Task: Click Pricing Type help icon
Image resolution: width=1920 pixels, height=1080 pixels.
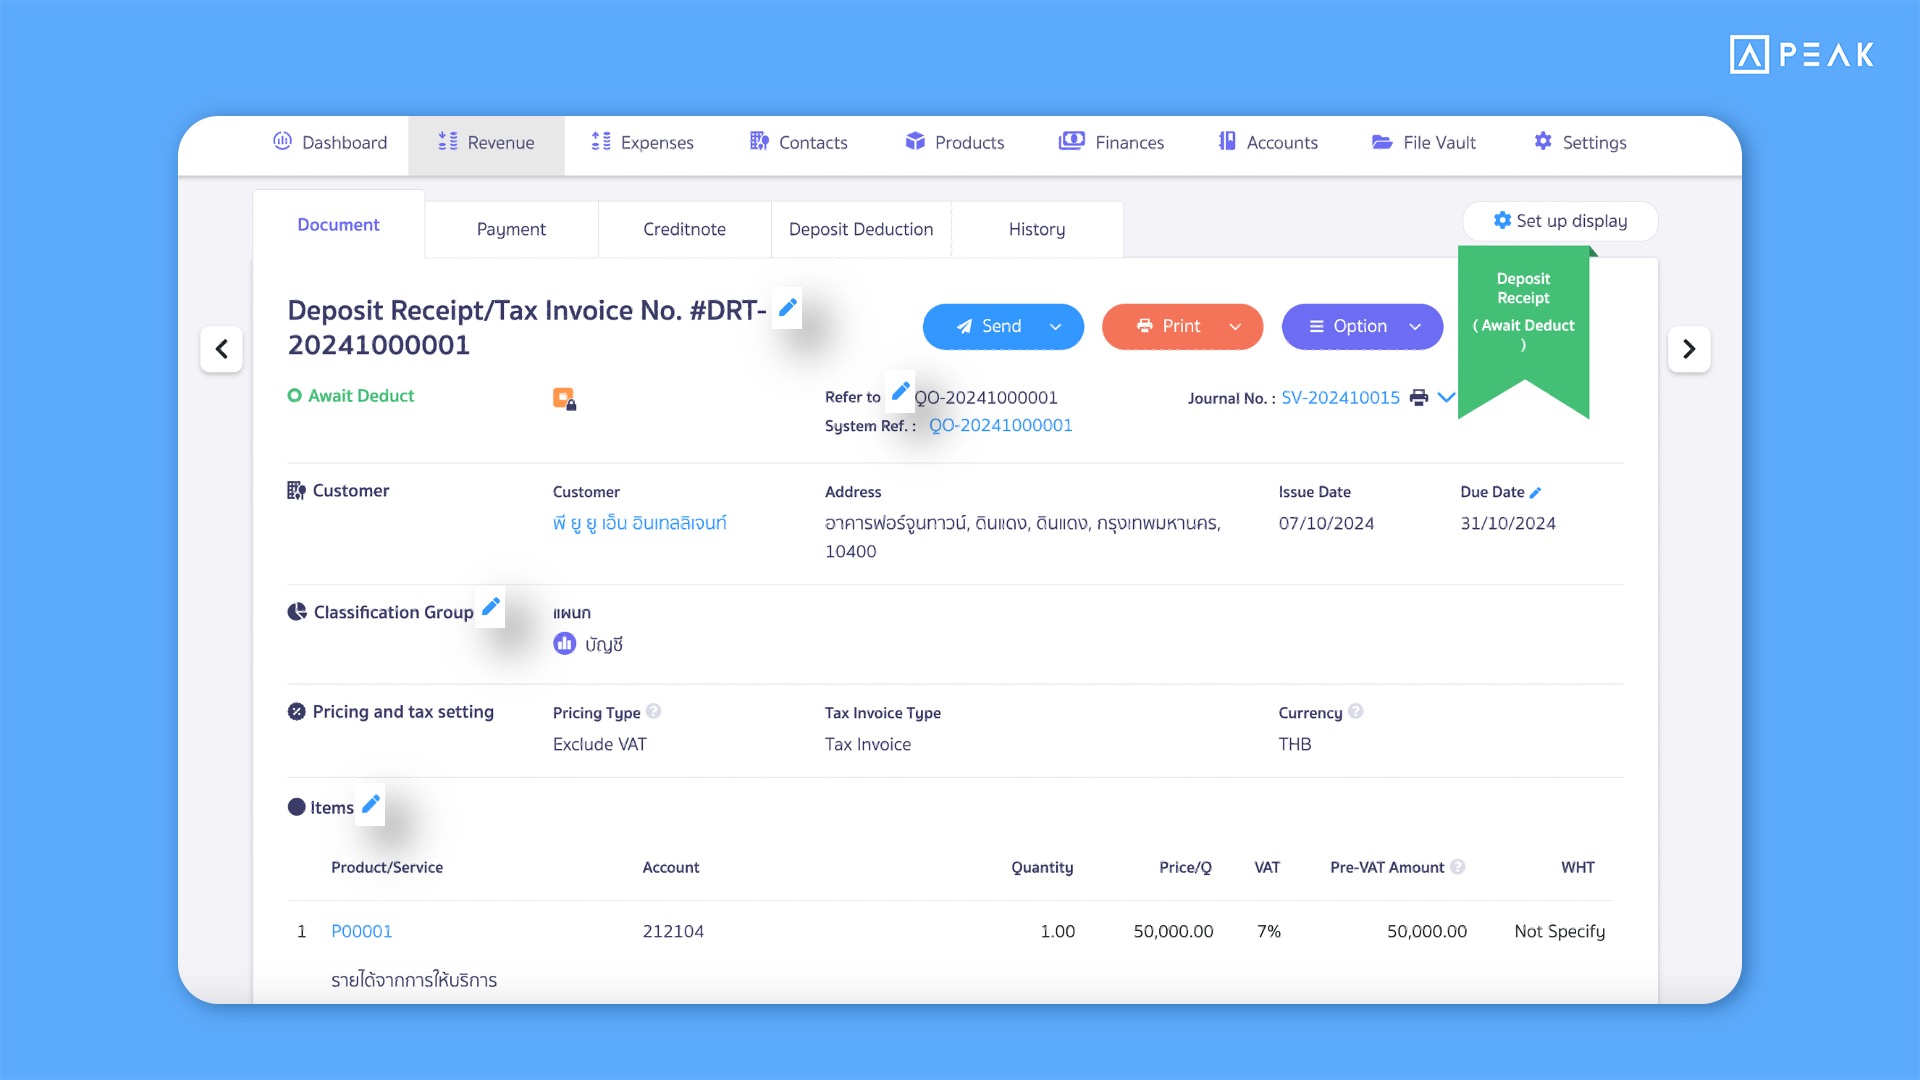Action: tap(654, 712)
